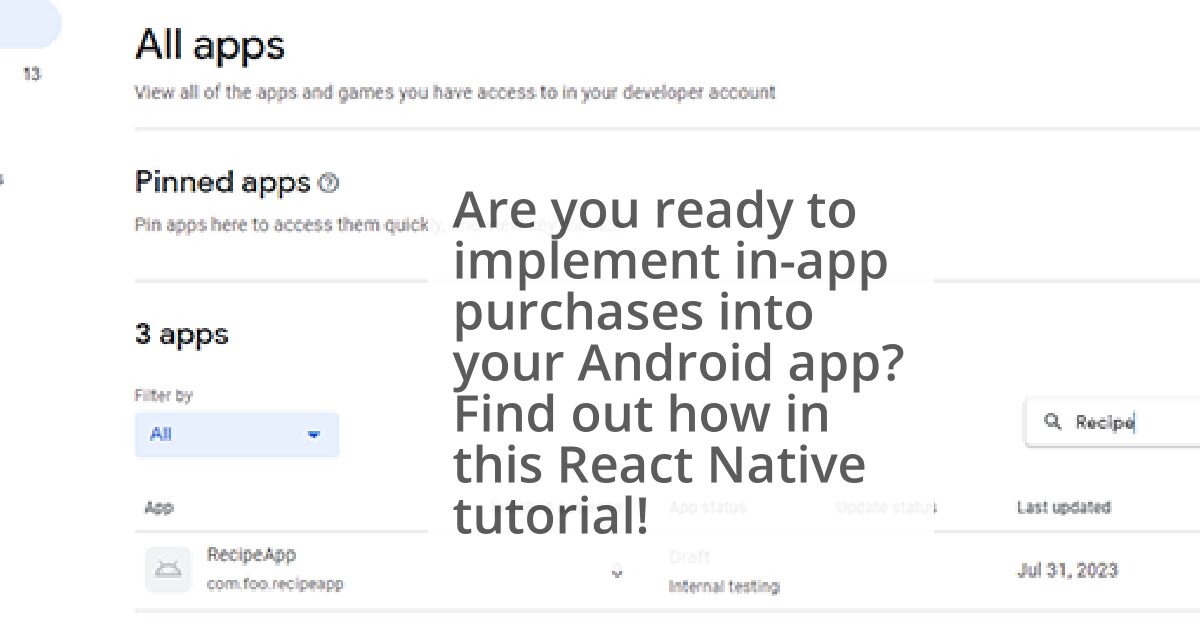1200x627 pixels.
Task: Select the com.foo.recipeapp package name
Action: 274,584
